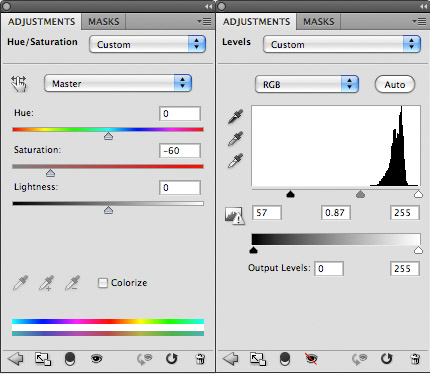Clip Levels adjustment to the layer
Screen dimensions: 430x374
click(x=285, y=359)
